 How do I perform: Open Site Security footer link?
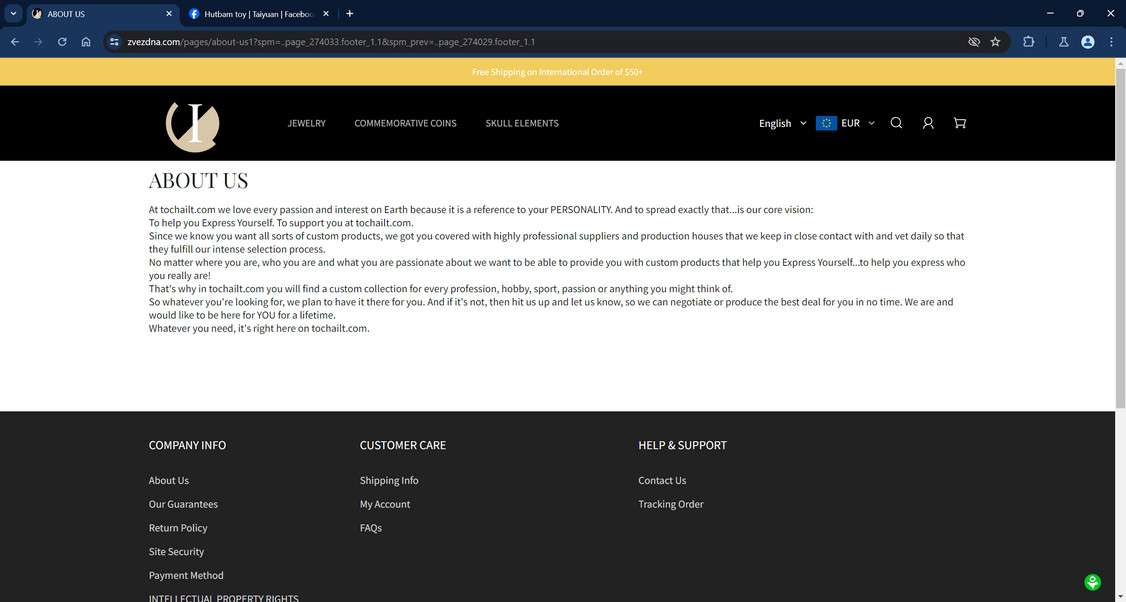176,551
